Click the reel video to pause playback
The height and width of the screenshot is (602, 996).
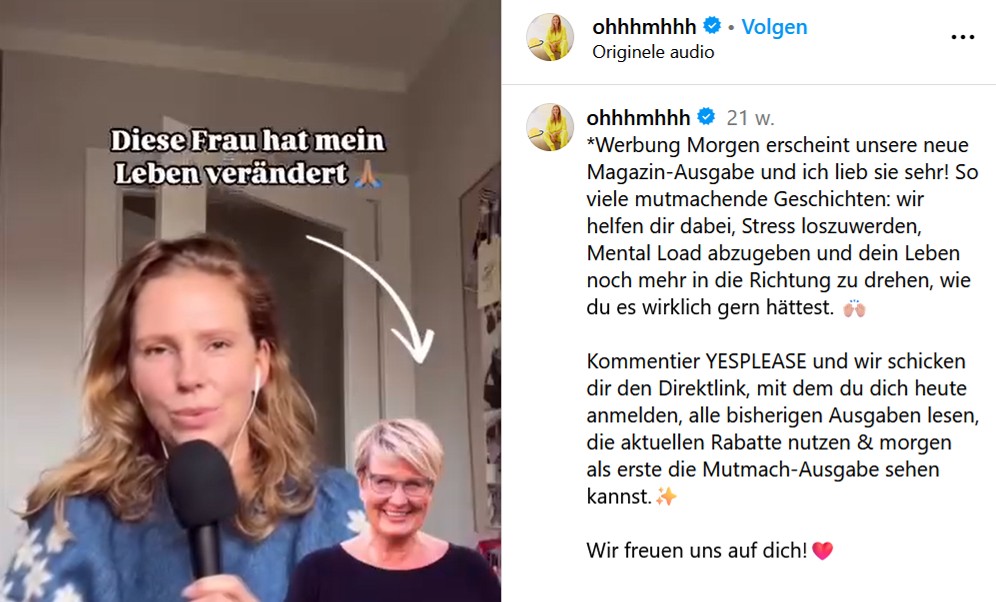250,301
